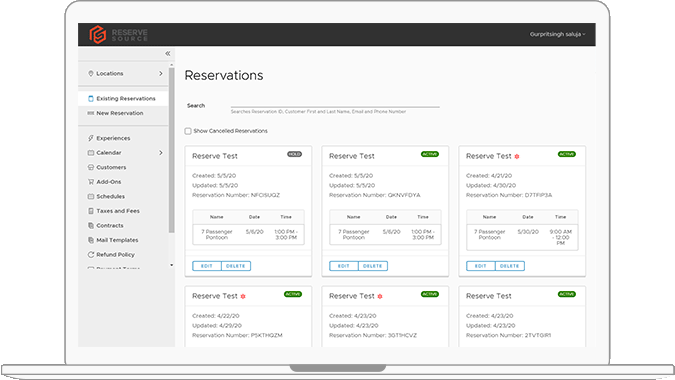
Task: Delete reservation D7TFIP3A
Action: pos(510,266)
